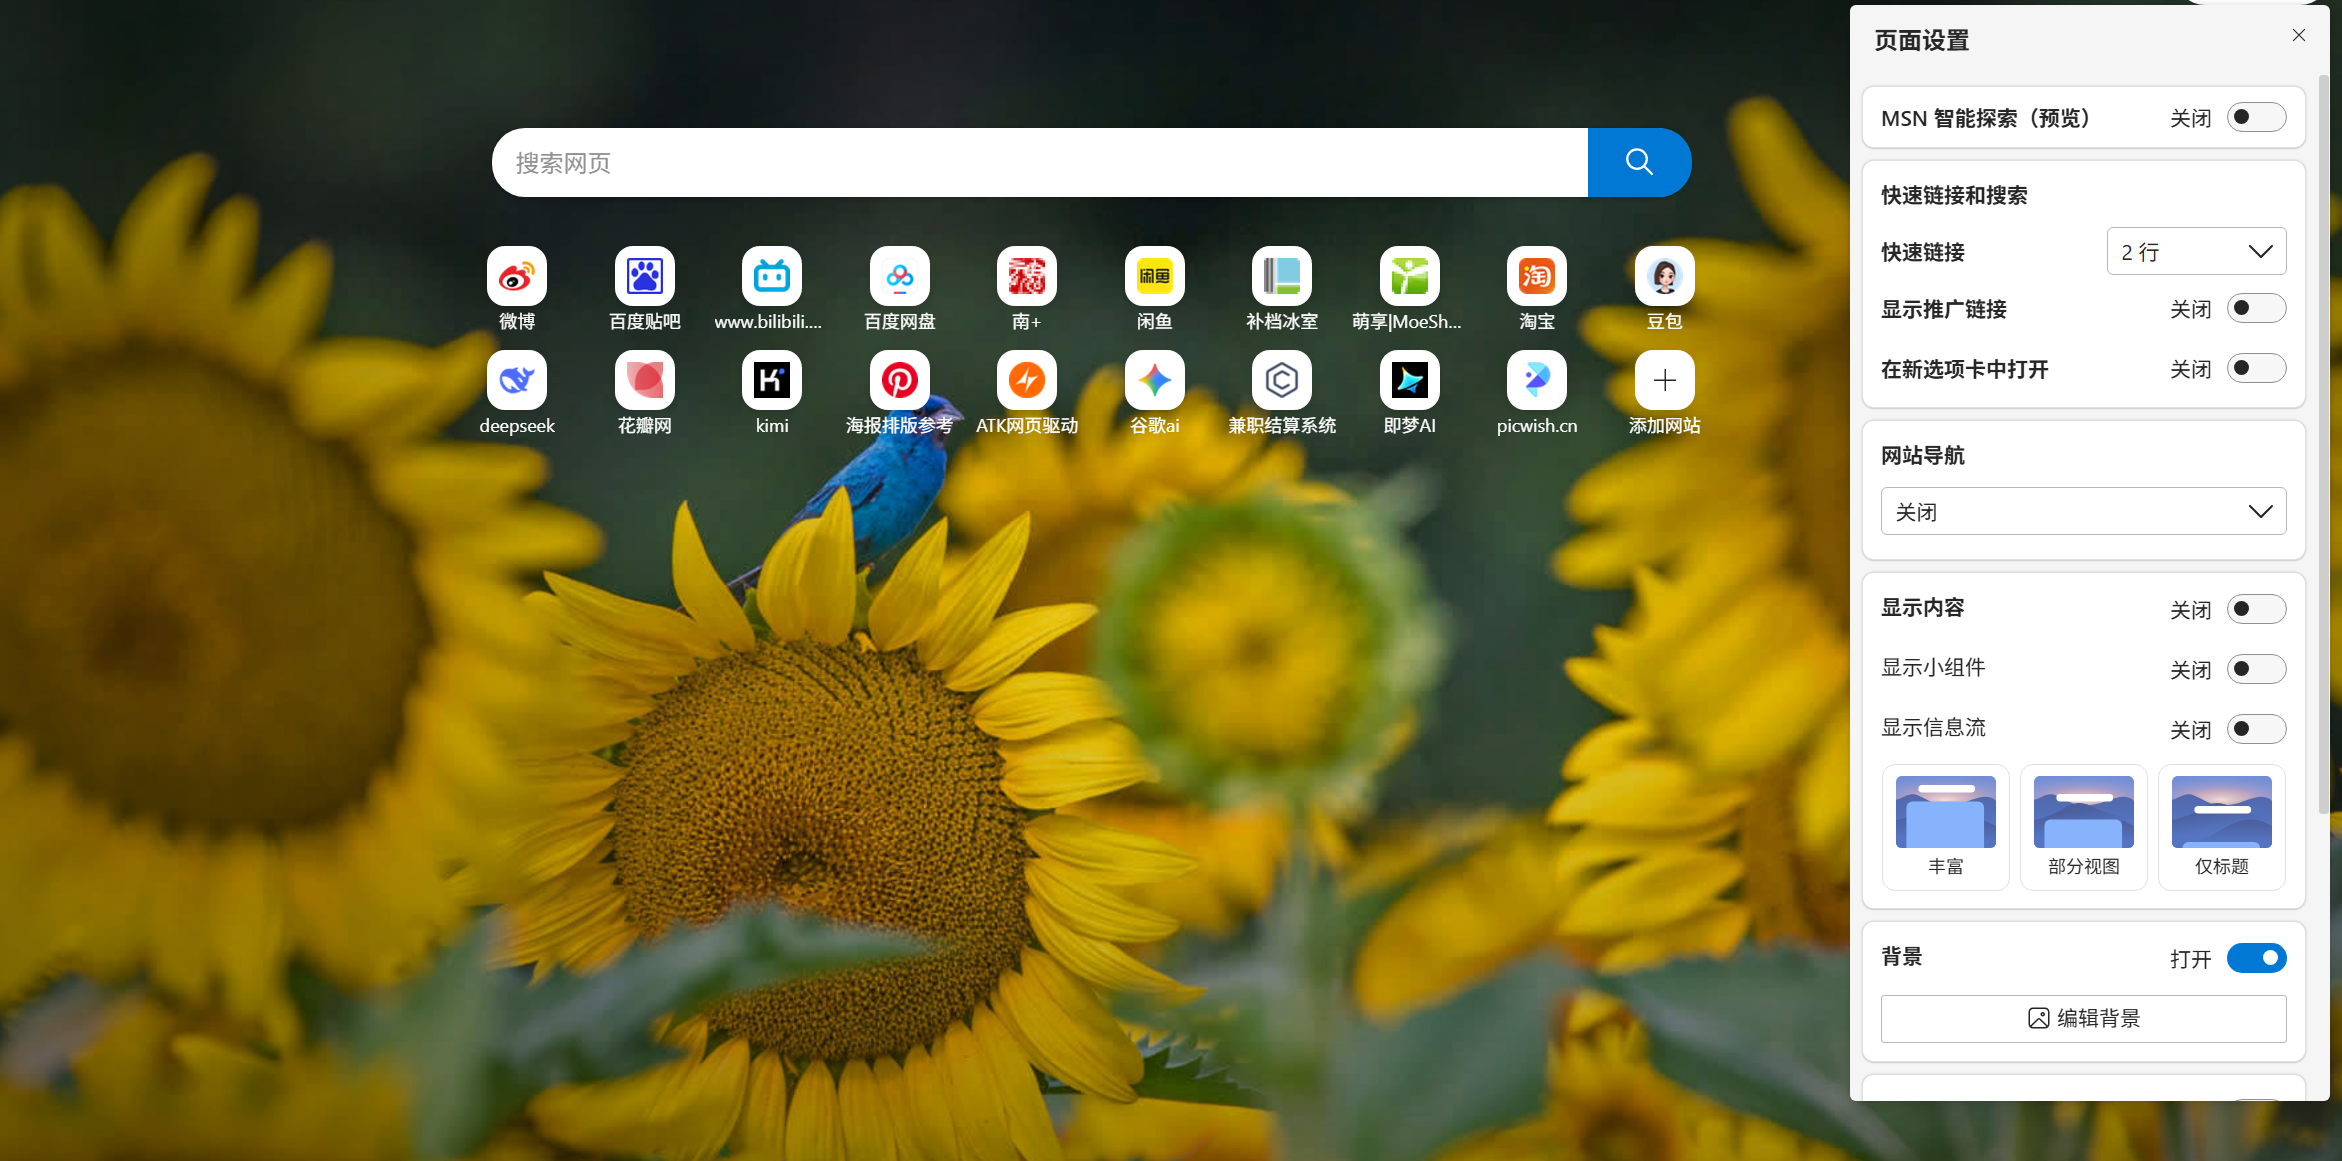Close the 页面设置 panel

tap(2299, 35)
